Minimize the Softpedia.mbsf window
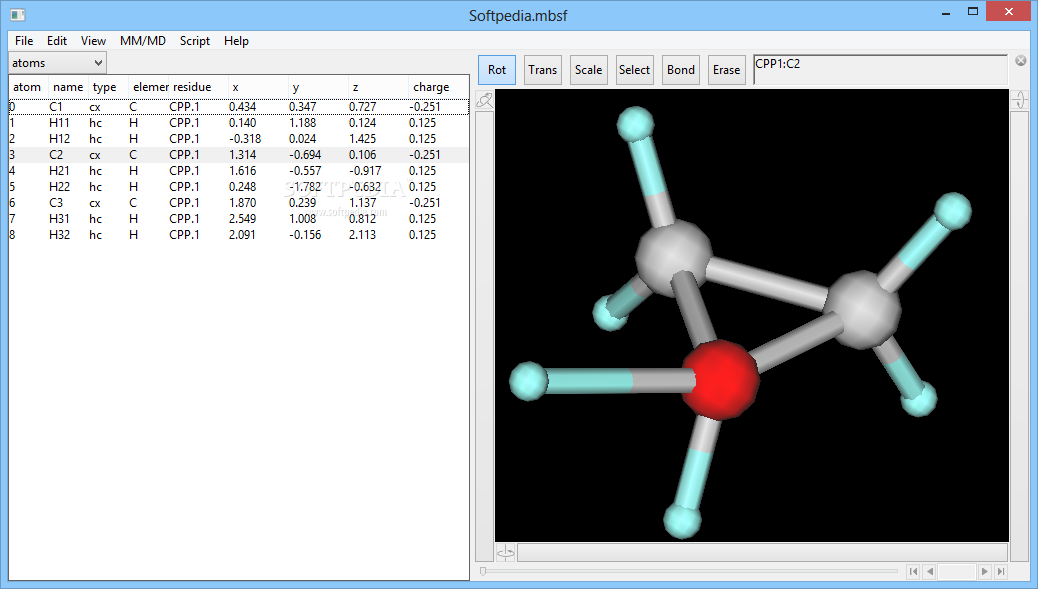Screen dimensions: 1038x589 [x=947, y=12]
